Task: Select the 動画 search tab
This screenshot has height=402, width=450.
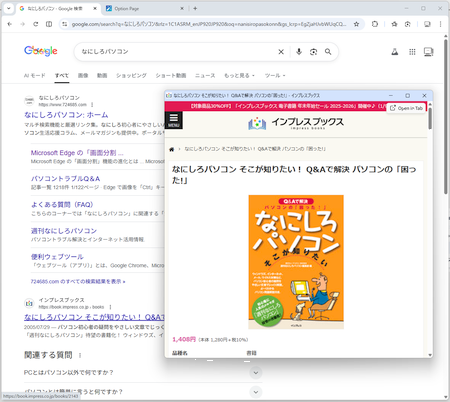Action: coord(102,76)
